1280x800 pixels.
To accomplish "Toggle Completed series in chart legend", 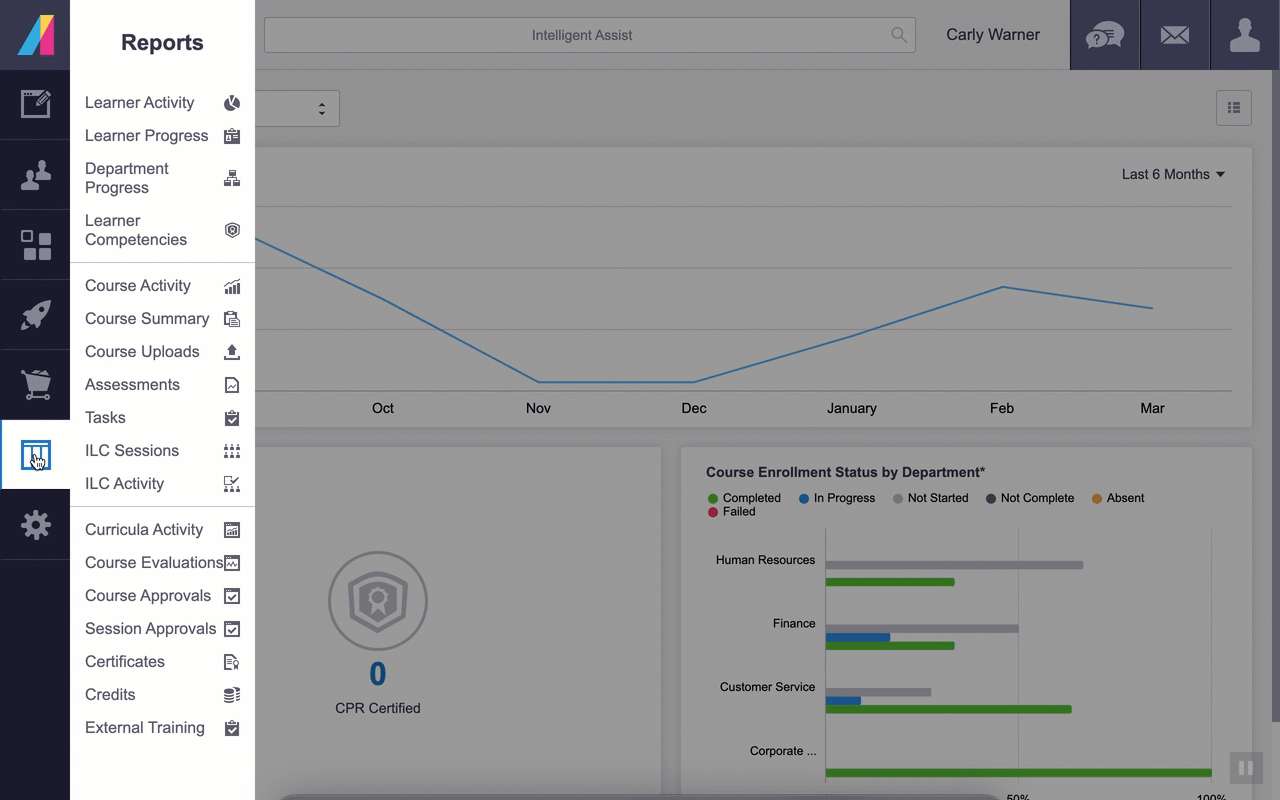I will (x=744, y=498).
